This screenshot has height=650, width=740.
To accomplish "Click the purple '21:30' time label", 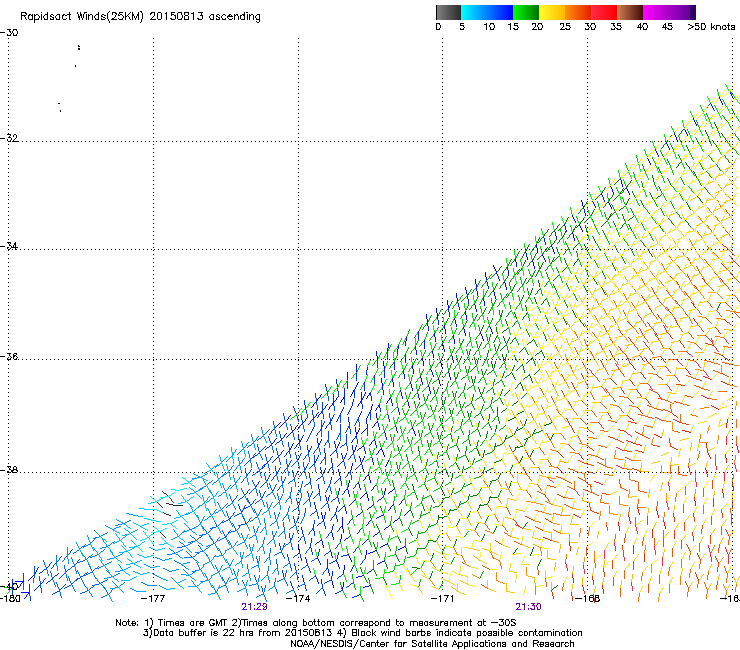I will [529, 607].
